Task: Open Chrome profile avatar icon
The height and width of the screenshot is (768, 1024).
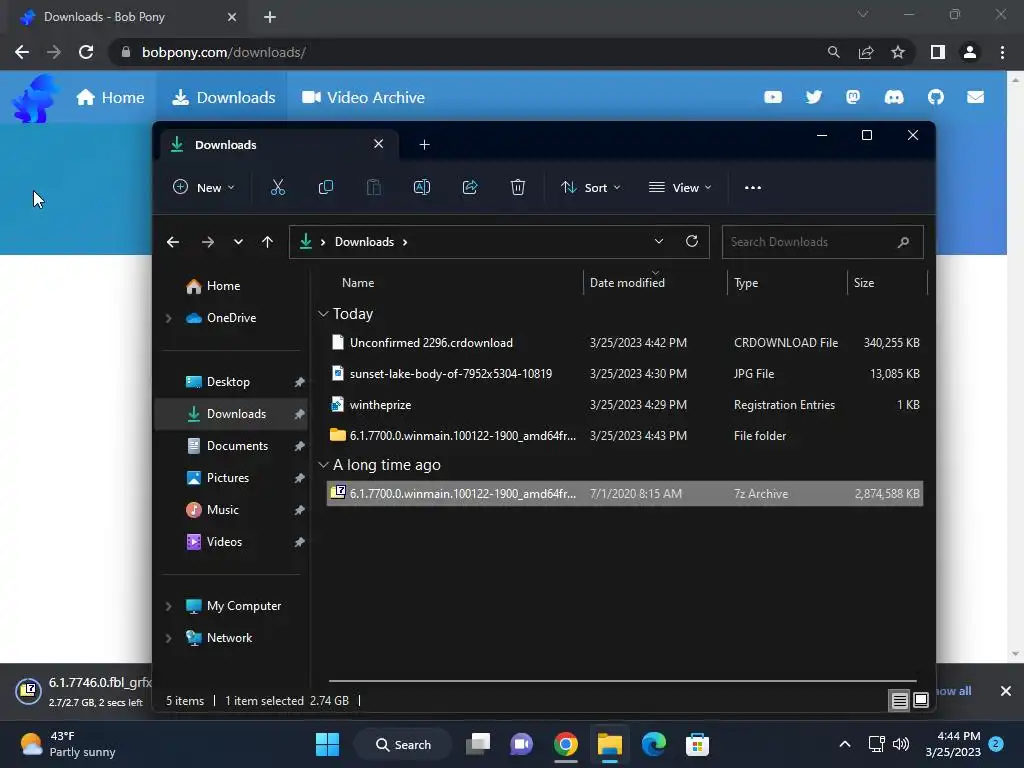Action: coord(970,52)
